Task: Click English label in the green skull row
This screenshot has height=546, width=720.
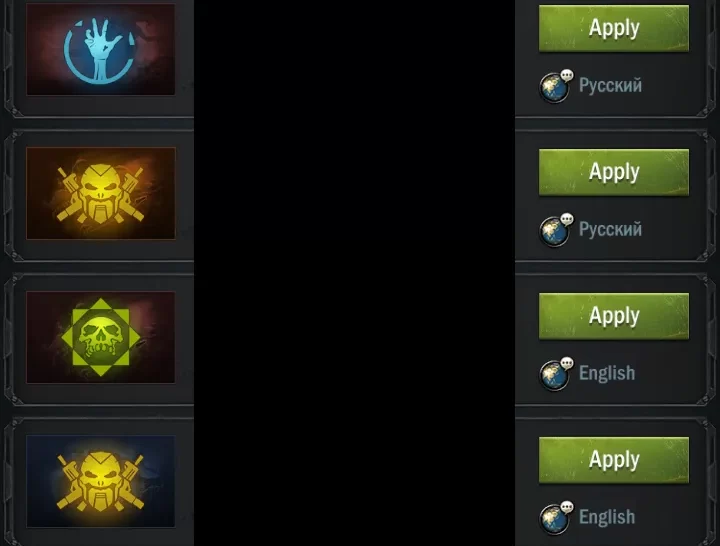Action: click(x=607, y=373)
